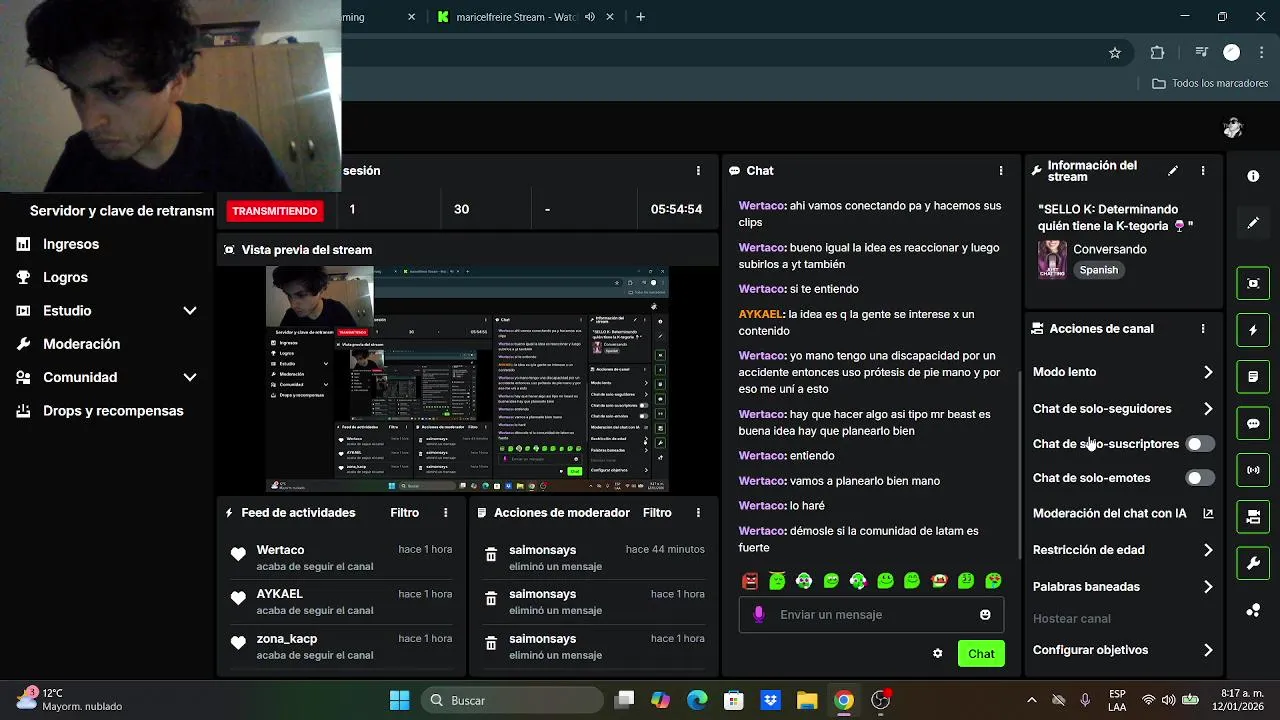The width and height of the screenshot is (1280, 720).
Task: Expand the Comunidad sidebar section
Action: click(190, 377)
